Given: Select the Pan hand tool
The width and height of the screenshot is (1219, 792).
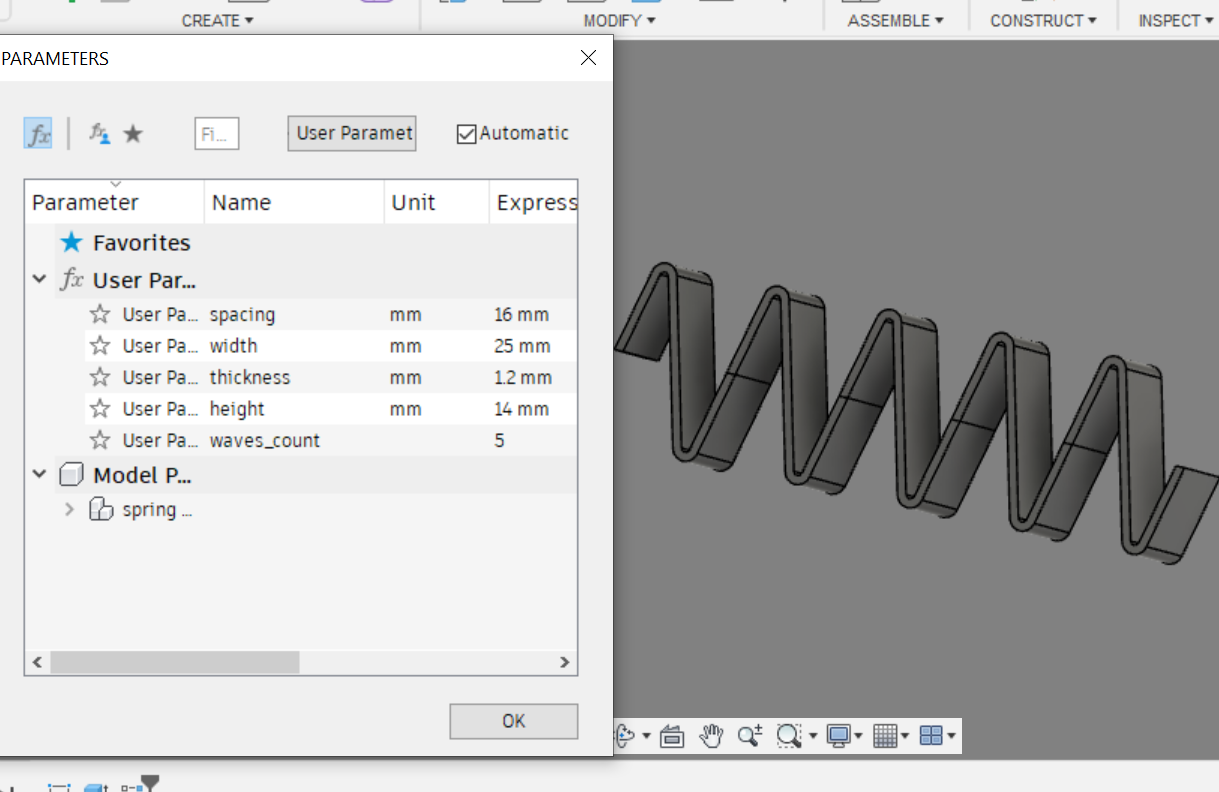Looking at the screenshot, I should click(711, 737).
